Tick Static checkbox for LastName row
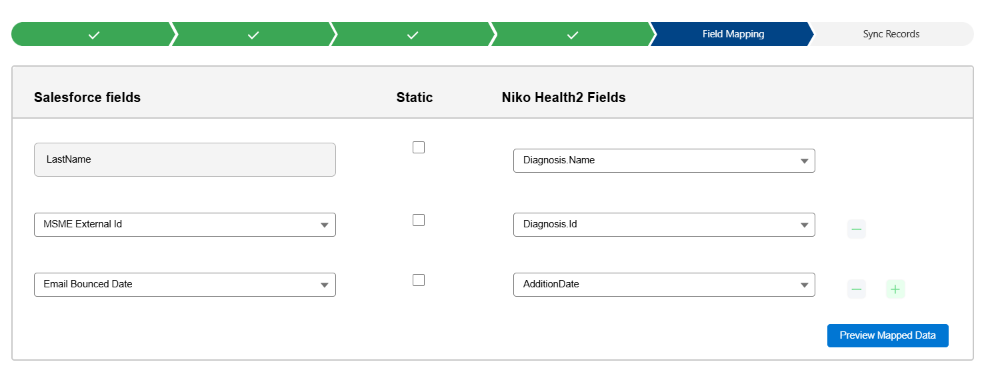 pos(418,147)
